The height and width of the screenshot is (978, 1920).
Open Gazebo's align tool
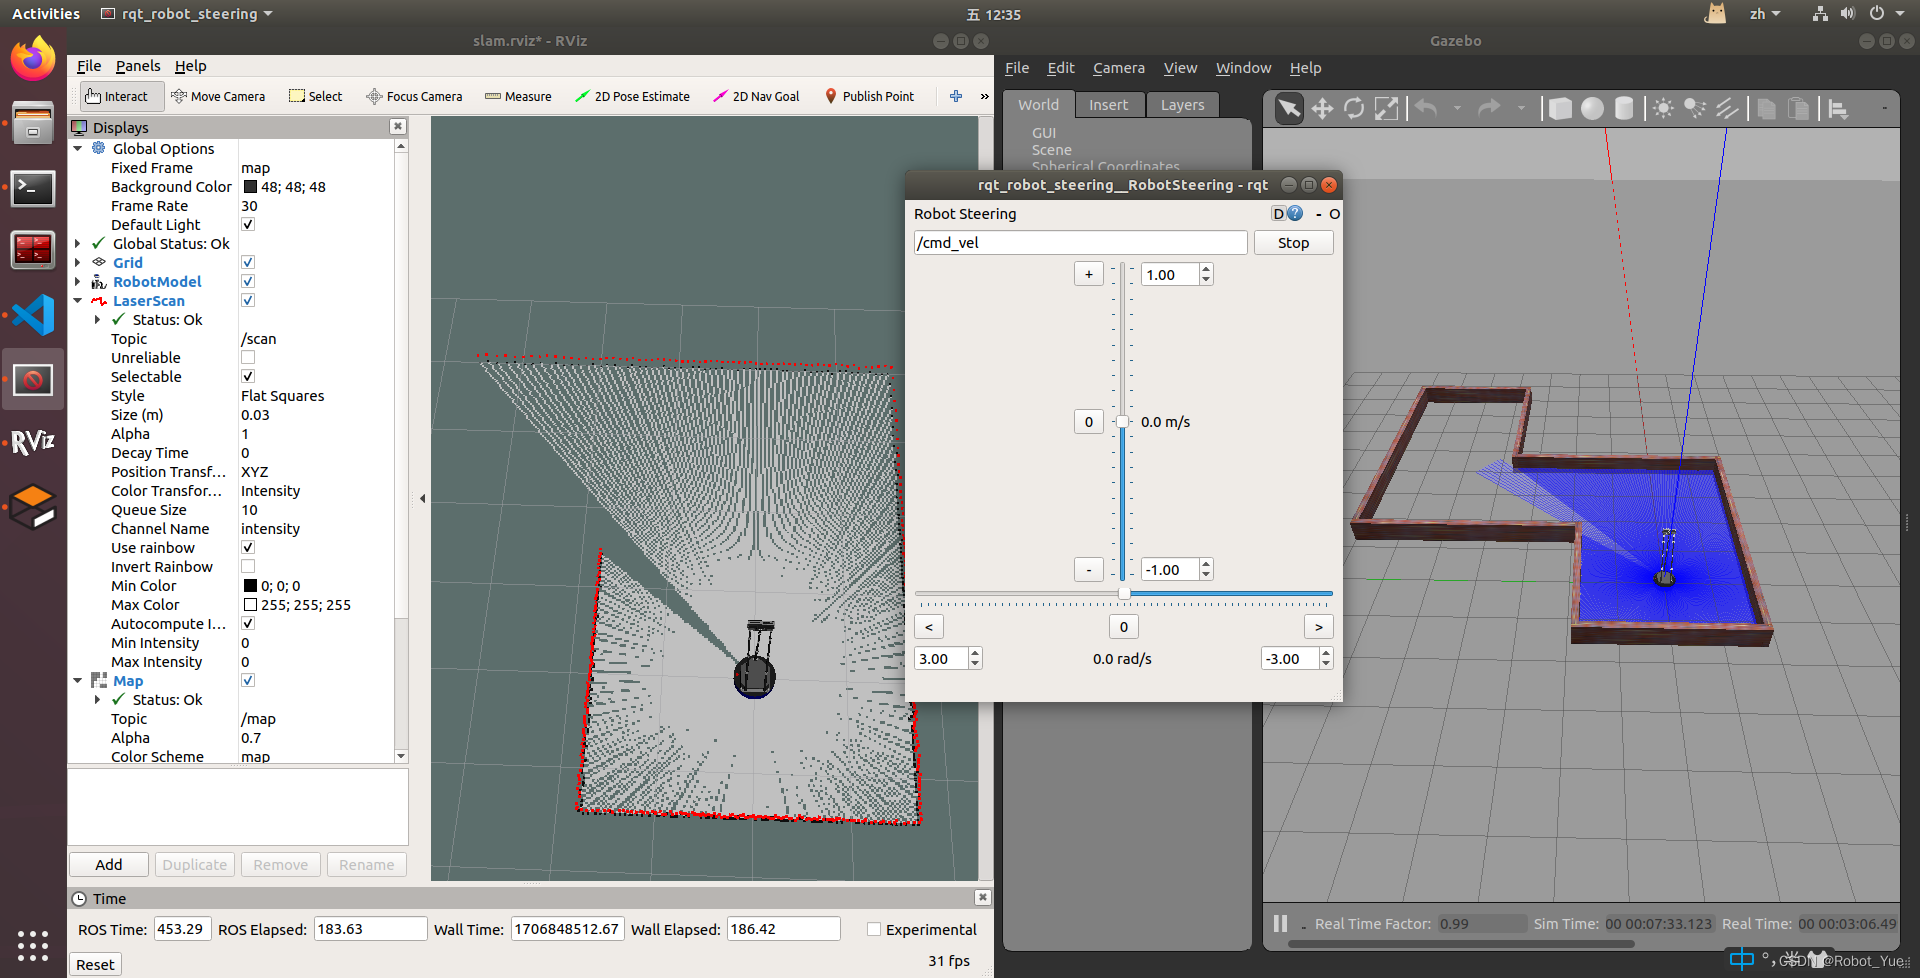coord(1838,108)
